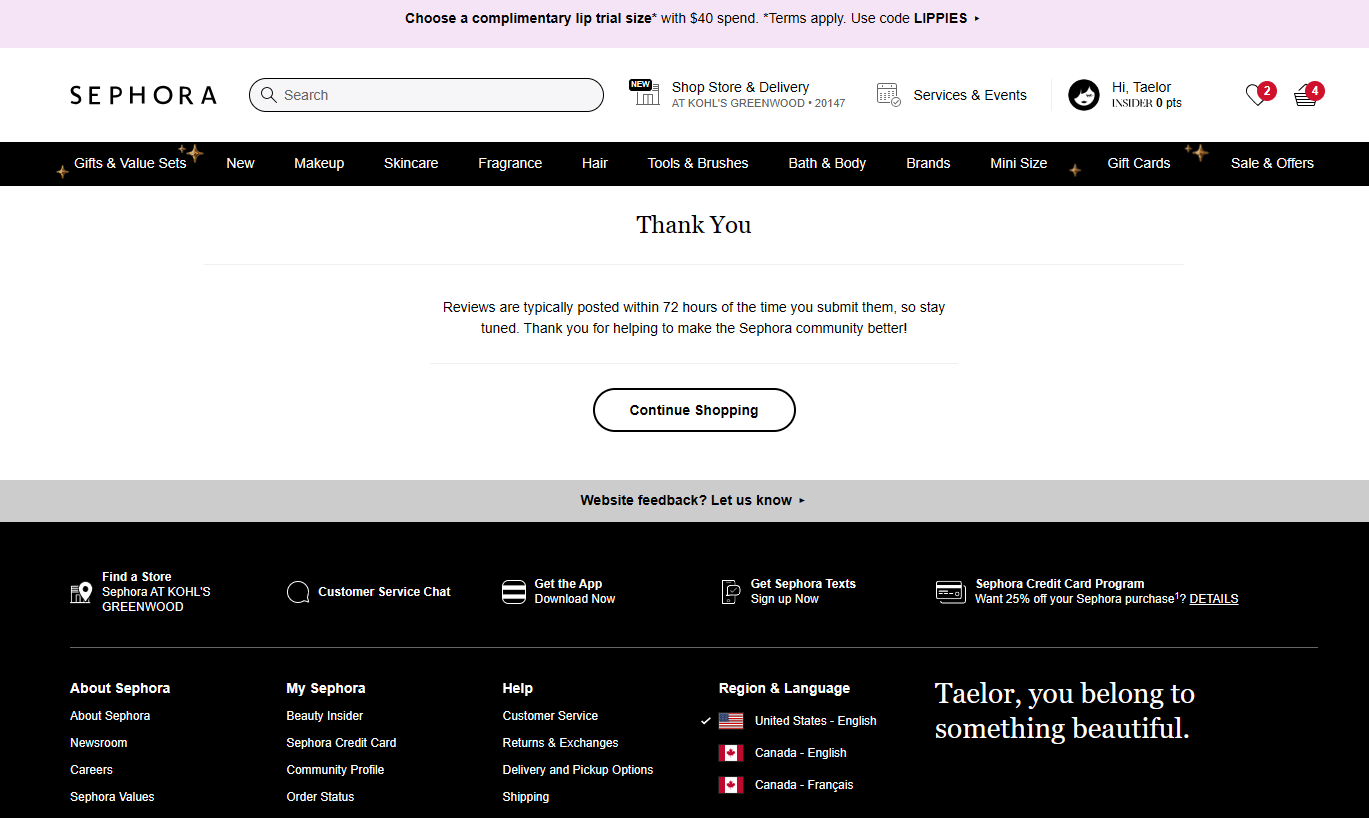Expand the LIPPIES promo banner arrow
The width and height of the screenshot is (1369, 818).
pos(977,19)
